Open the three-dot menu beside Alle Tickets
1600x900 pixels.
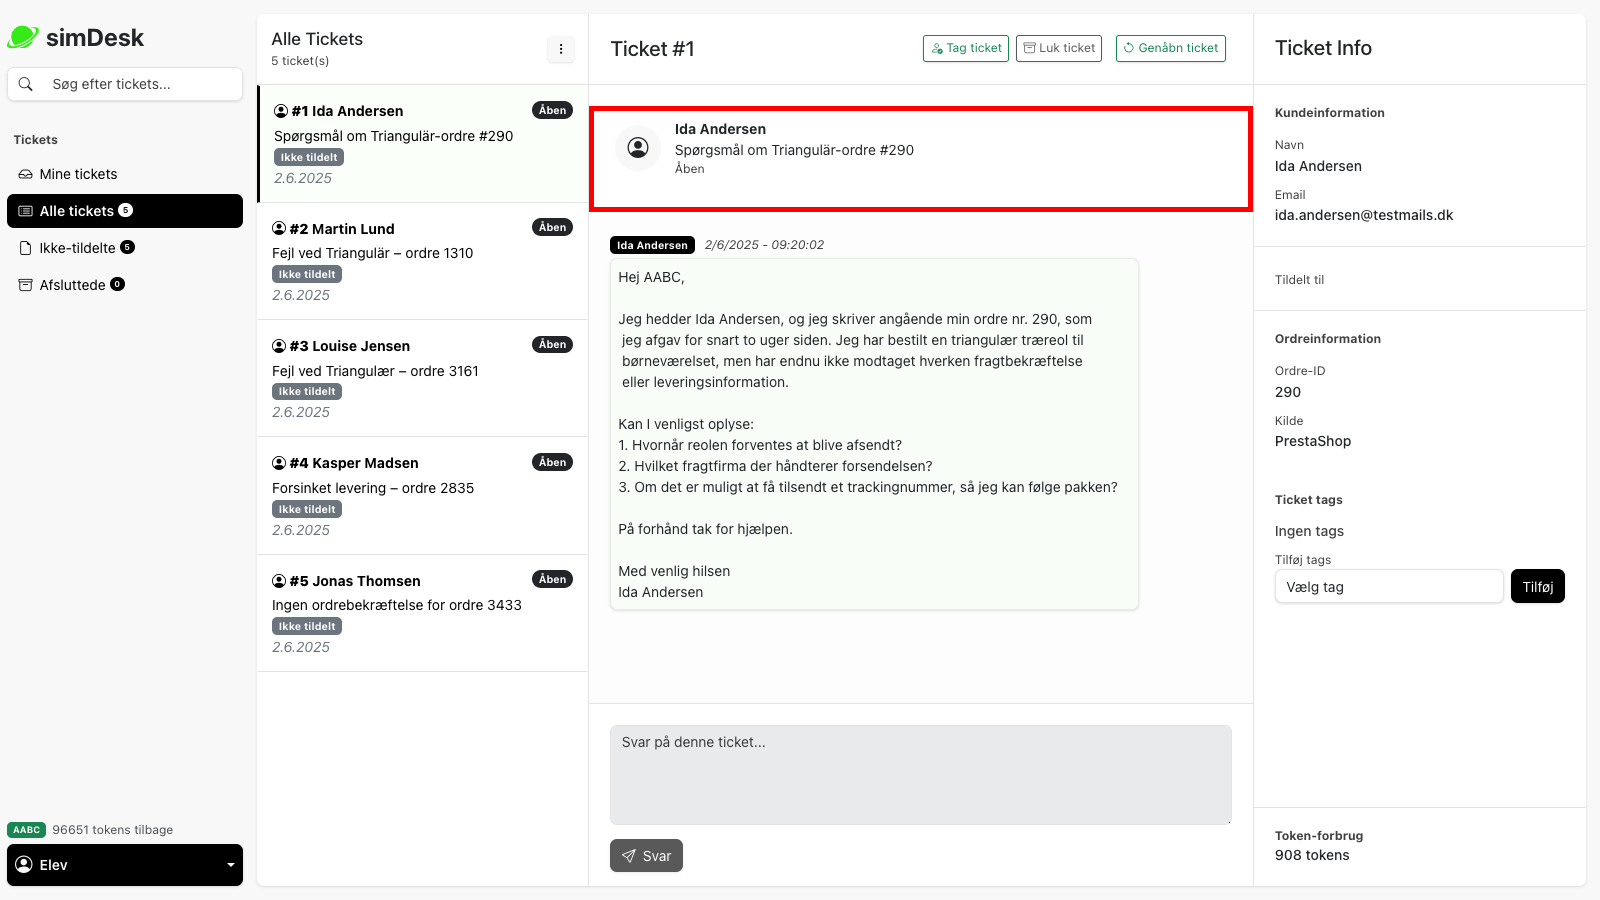coord(561,48)
